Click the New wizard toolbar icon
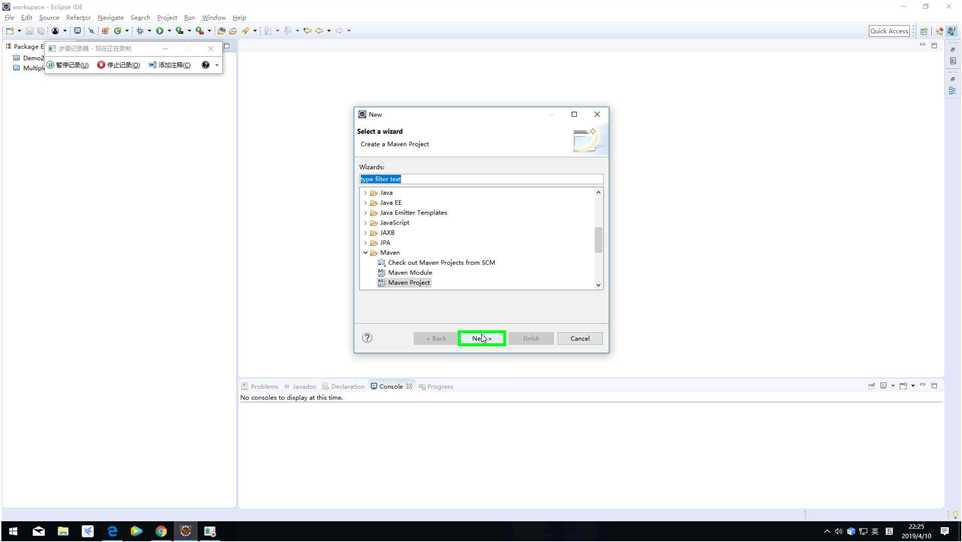 9,31
